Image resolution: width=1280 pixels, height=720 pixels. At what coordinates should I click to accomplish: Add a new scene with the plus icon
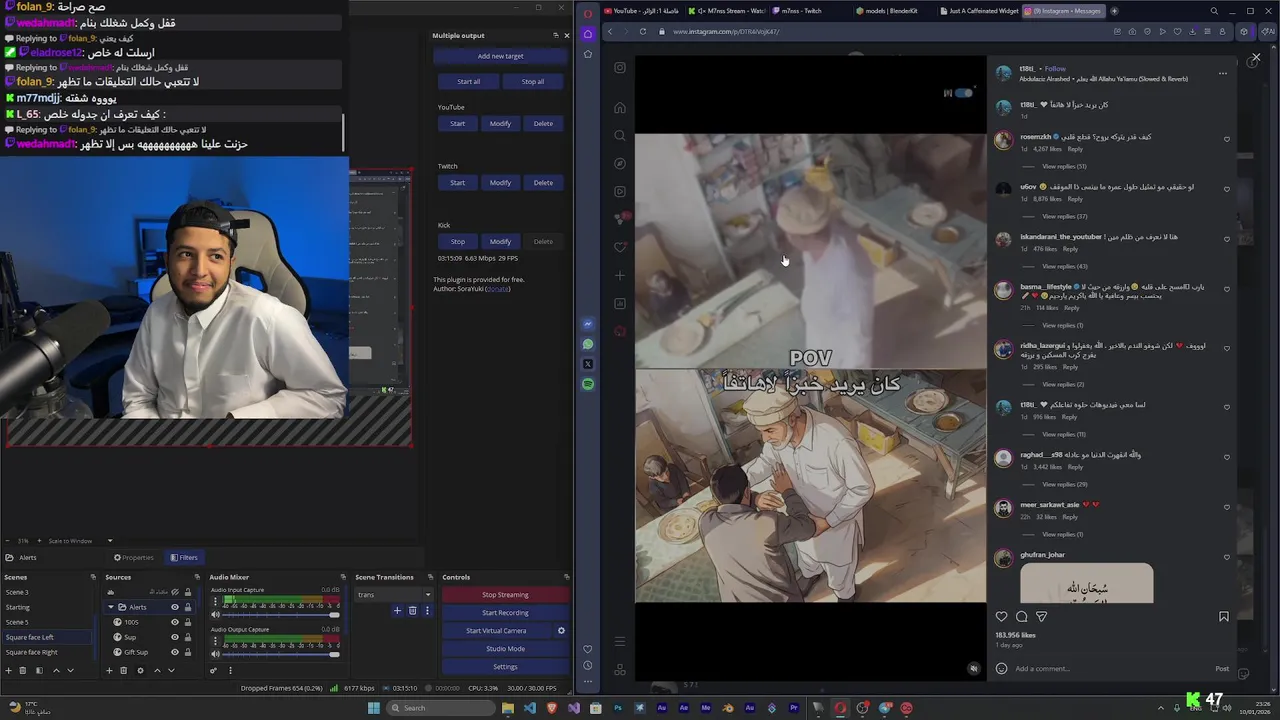tap(9, 670)
